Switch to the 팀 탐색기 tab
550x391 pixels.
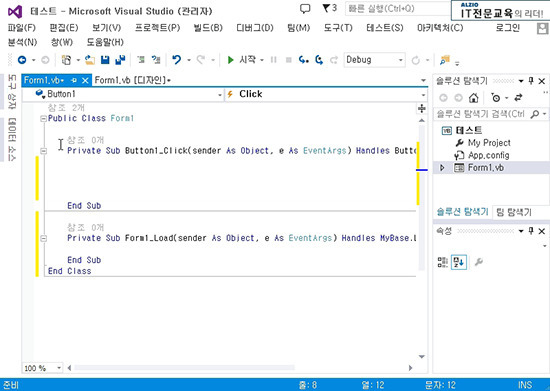tap(514, 212)
